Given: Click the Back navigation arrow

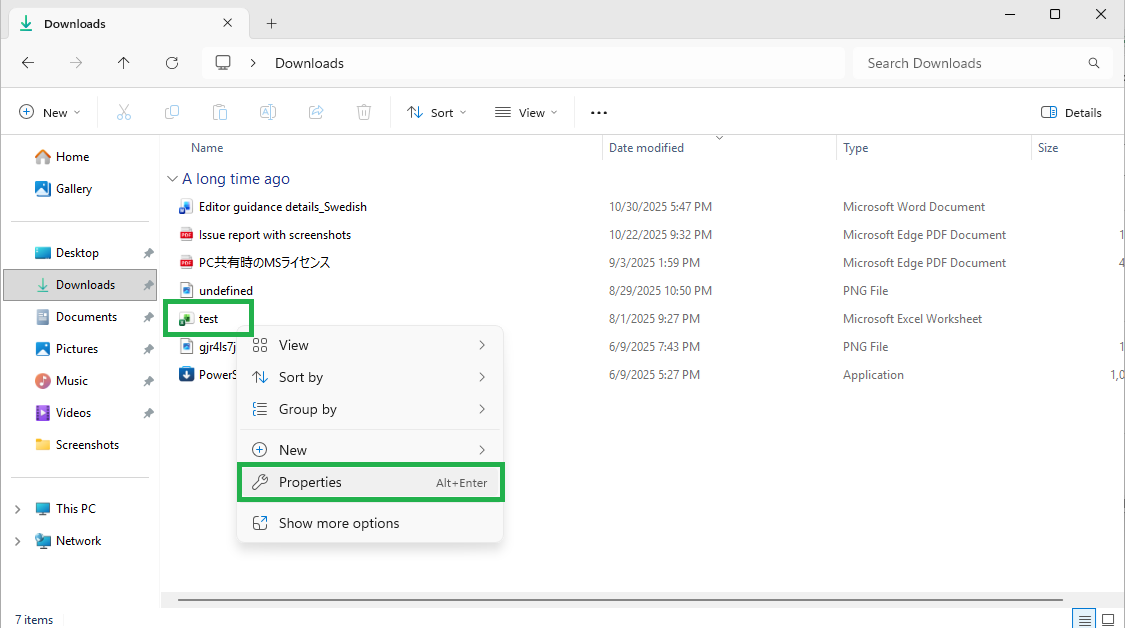Looking at the screenshot, I should 28,63.
